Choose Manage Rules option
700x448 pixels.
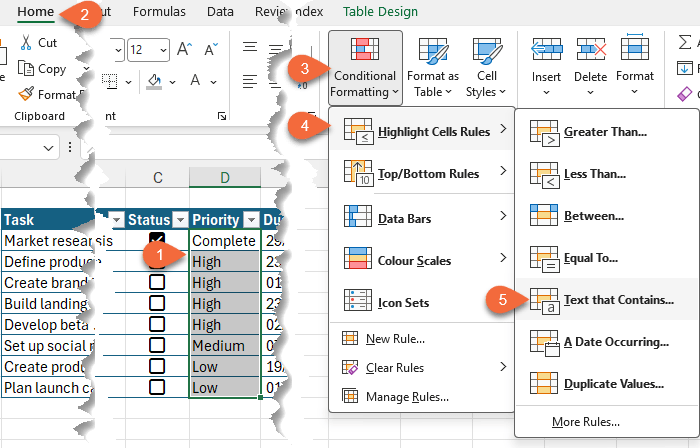coord(422,396)
